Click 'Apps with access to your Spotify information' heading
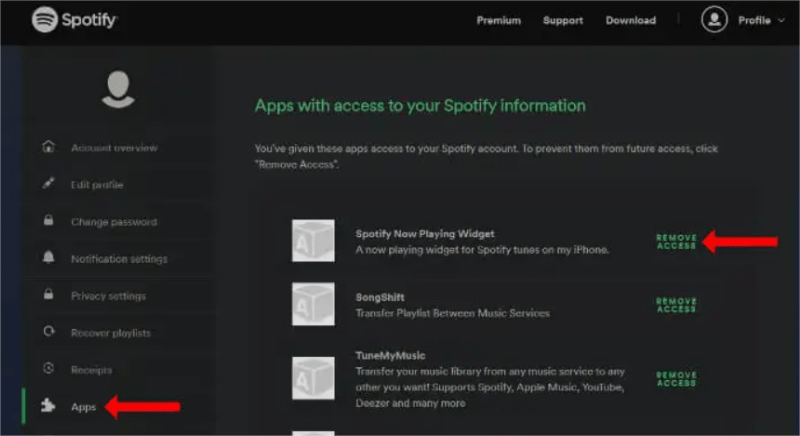The width and height of the screenshot is (800, 436). coord(420,106)
